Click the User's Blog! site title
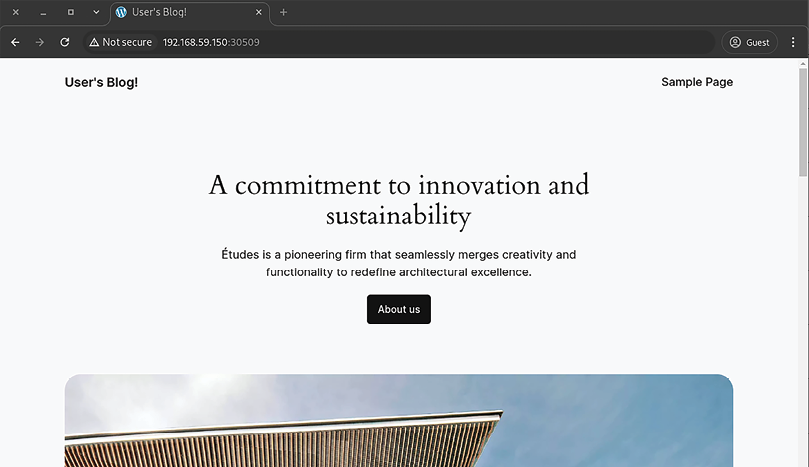 101,82
